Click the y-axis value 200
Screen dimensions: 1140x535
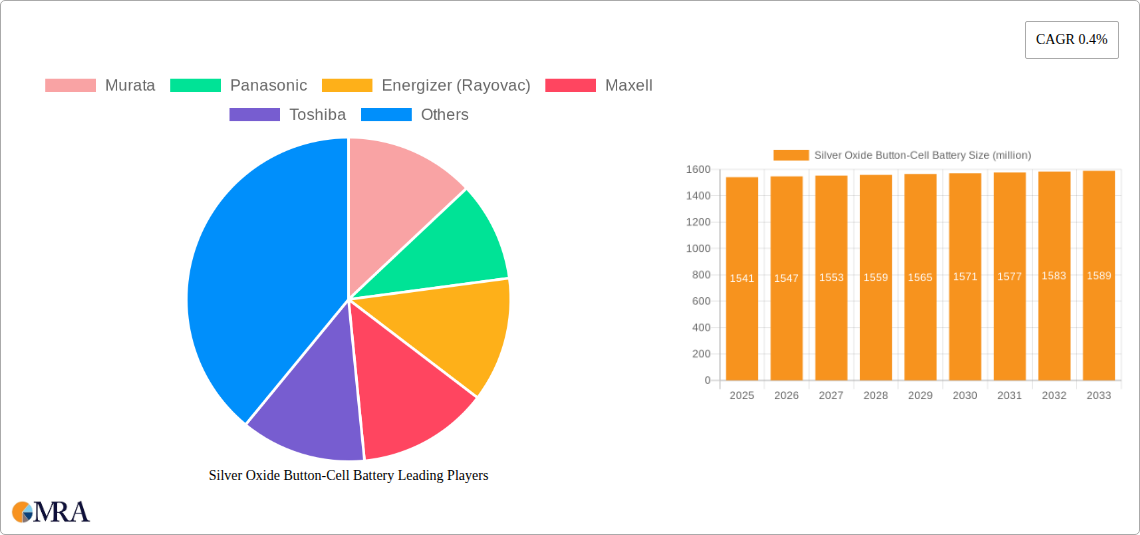point(701,354)
